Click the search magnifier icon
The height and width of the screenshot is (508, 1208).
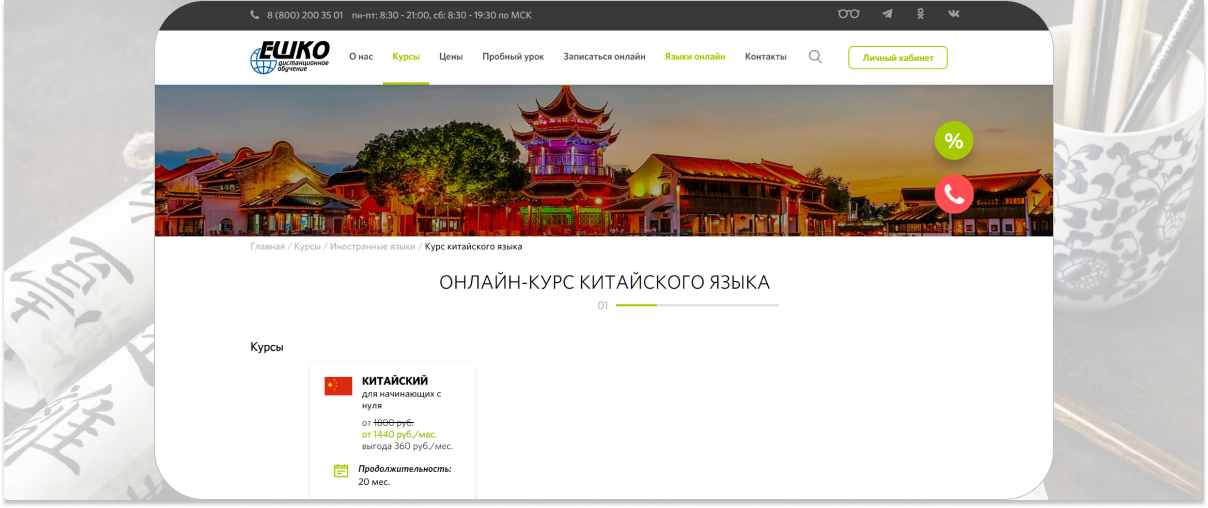(815, 57)
